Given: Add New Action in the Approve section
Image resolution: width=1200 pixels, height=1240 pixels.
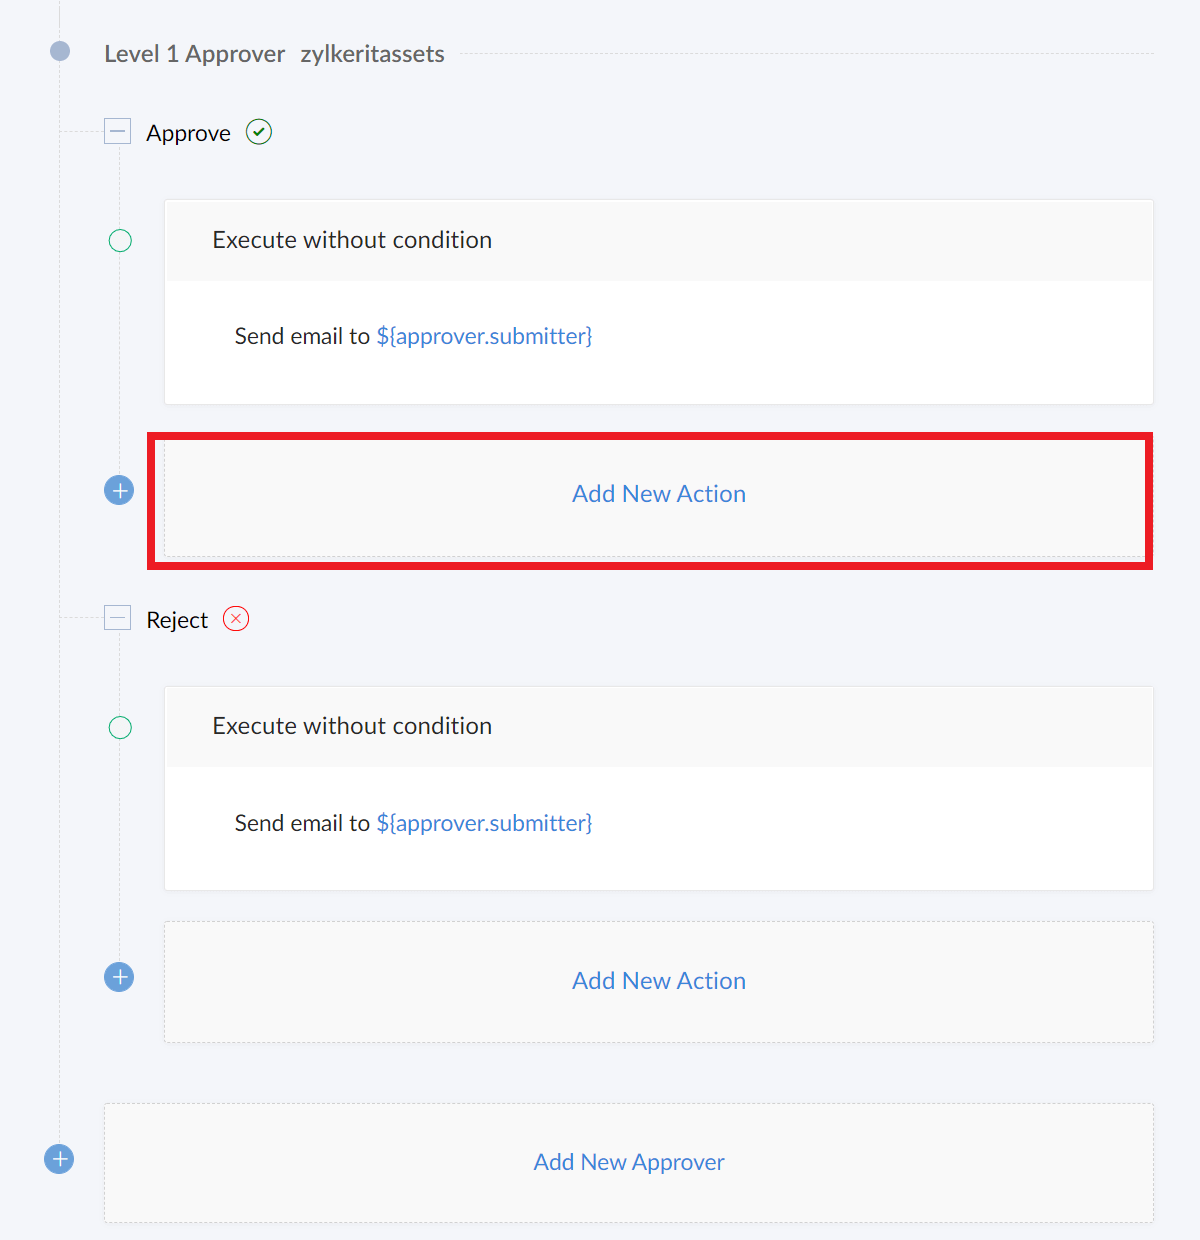Looking at the screenshot, I should click(x=659, y=494).
